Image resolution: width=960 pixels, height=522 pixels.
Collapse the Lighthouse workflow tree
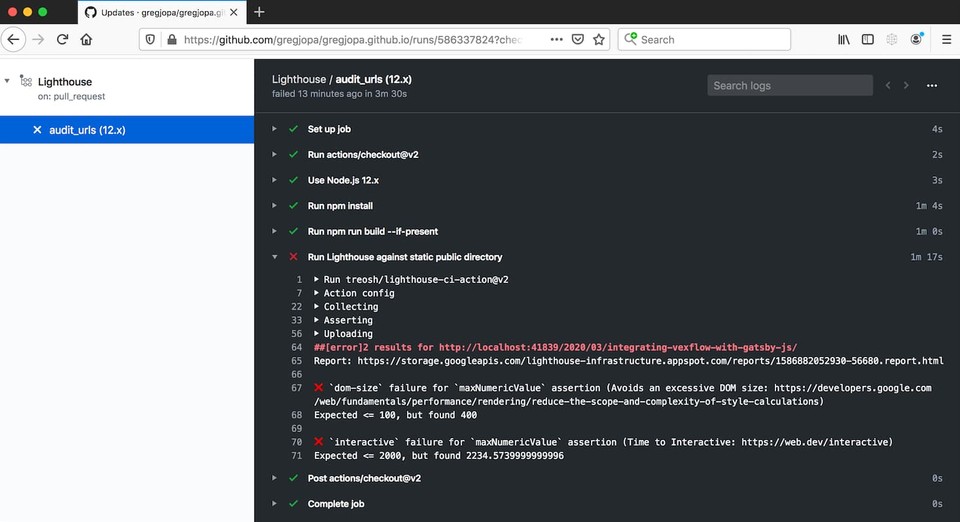tap(7, 81)
